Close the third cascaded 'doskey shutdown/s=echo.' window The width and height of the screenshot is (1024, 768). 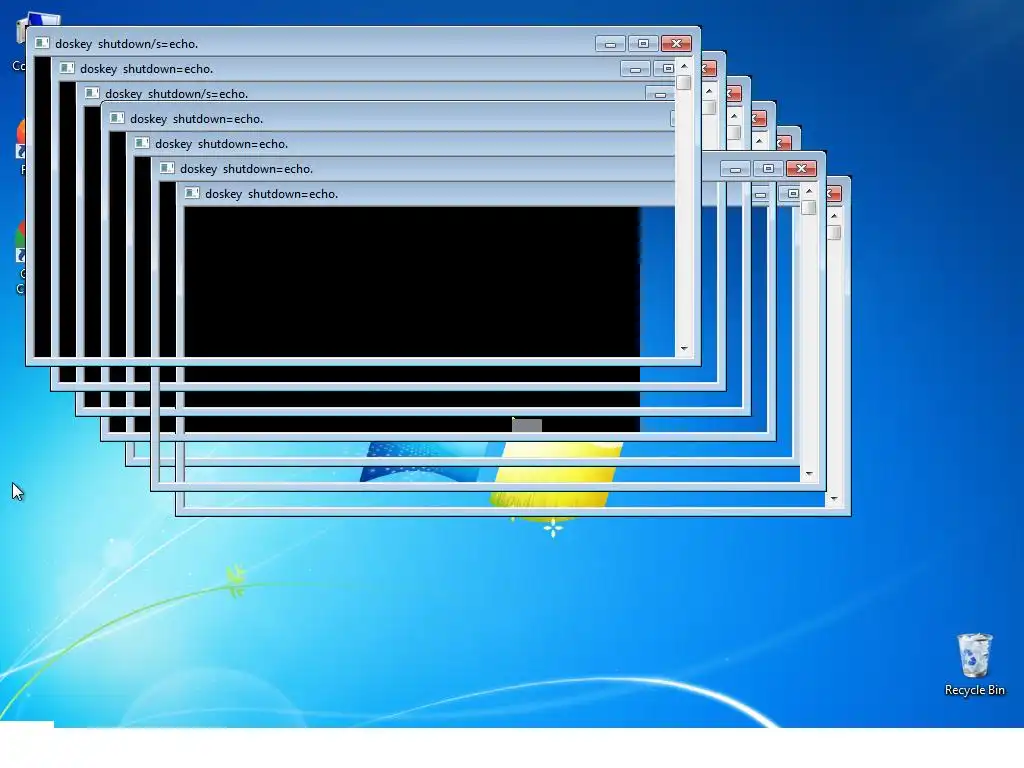tap(735, 93)
